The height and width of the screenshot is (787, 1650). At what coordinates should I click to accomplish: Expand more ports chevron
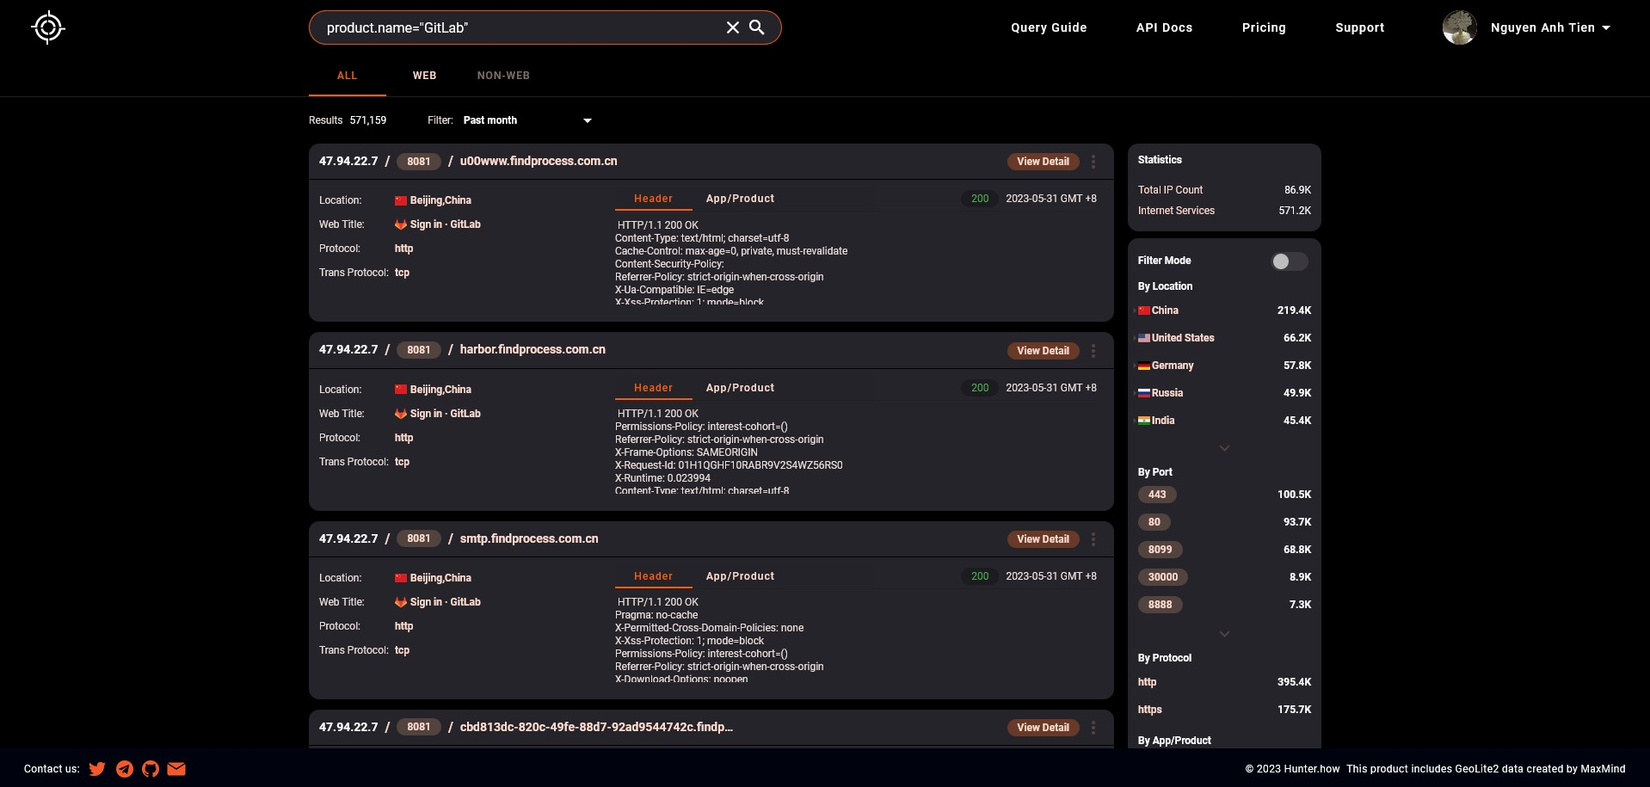click(1224, 634)
